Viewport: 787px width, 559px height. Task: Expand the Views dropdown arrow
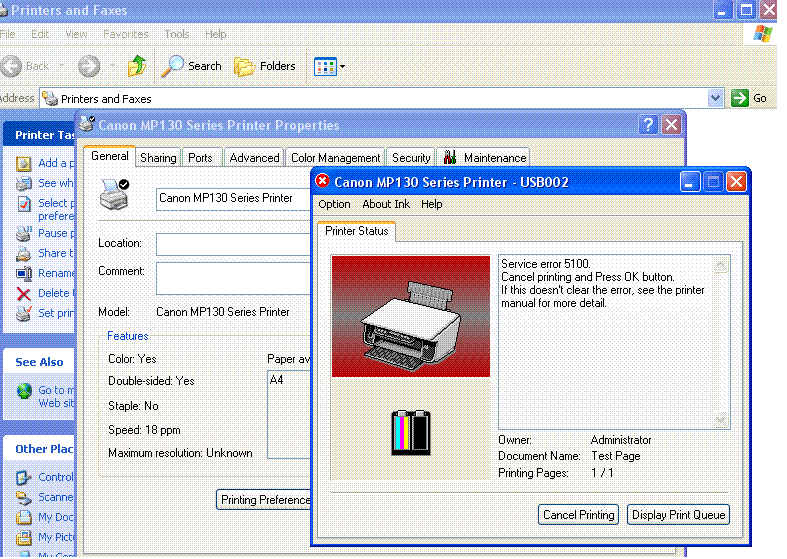coord(342,66)
